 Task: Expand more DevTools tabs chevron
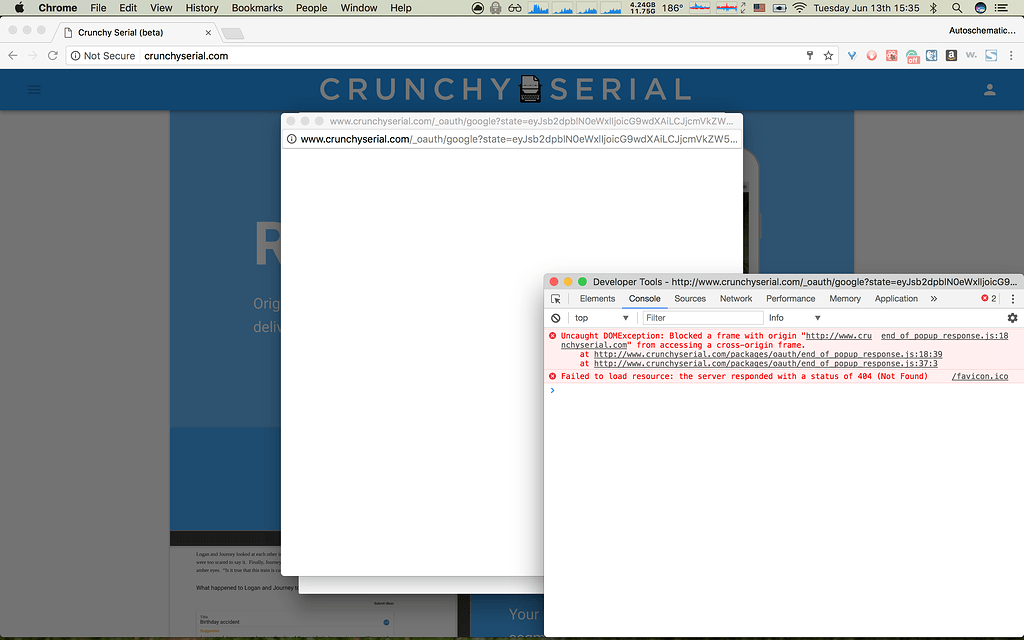[934, 298]
